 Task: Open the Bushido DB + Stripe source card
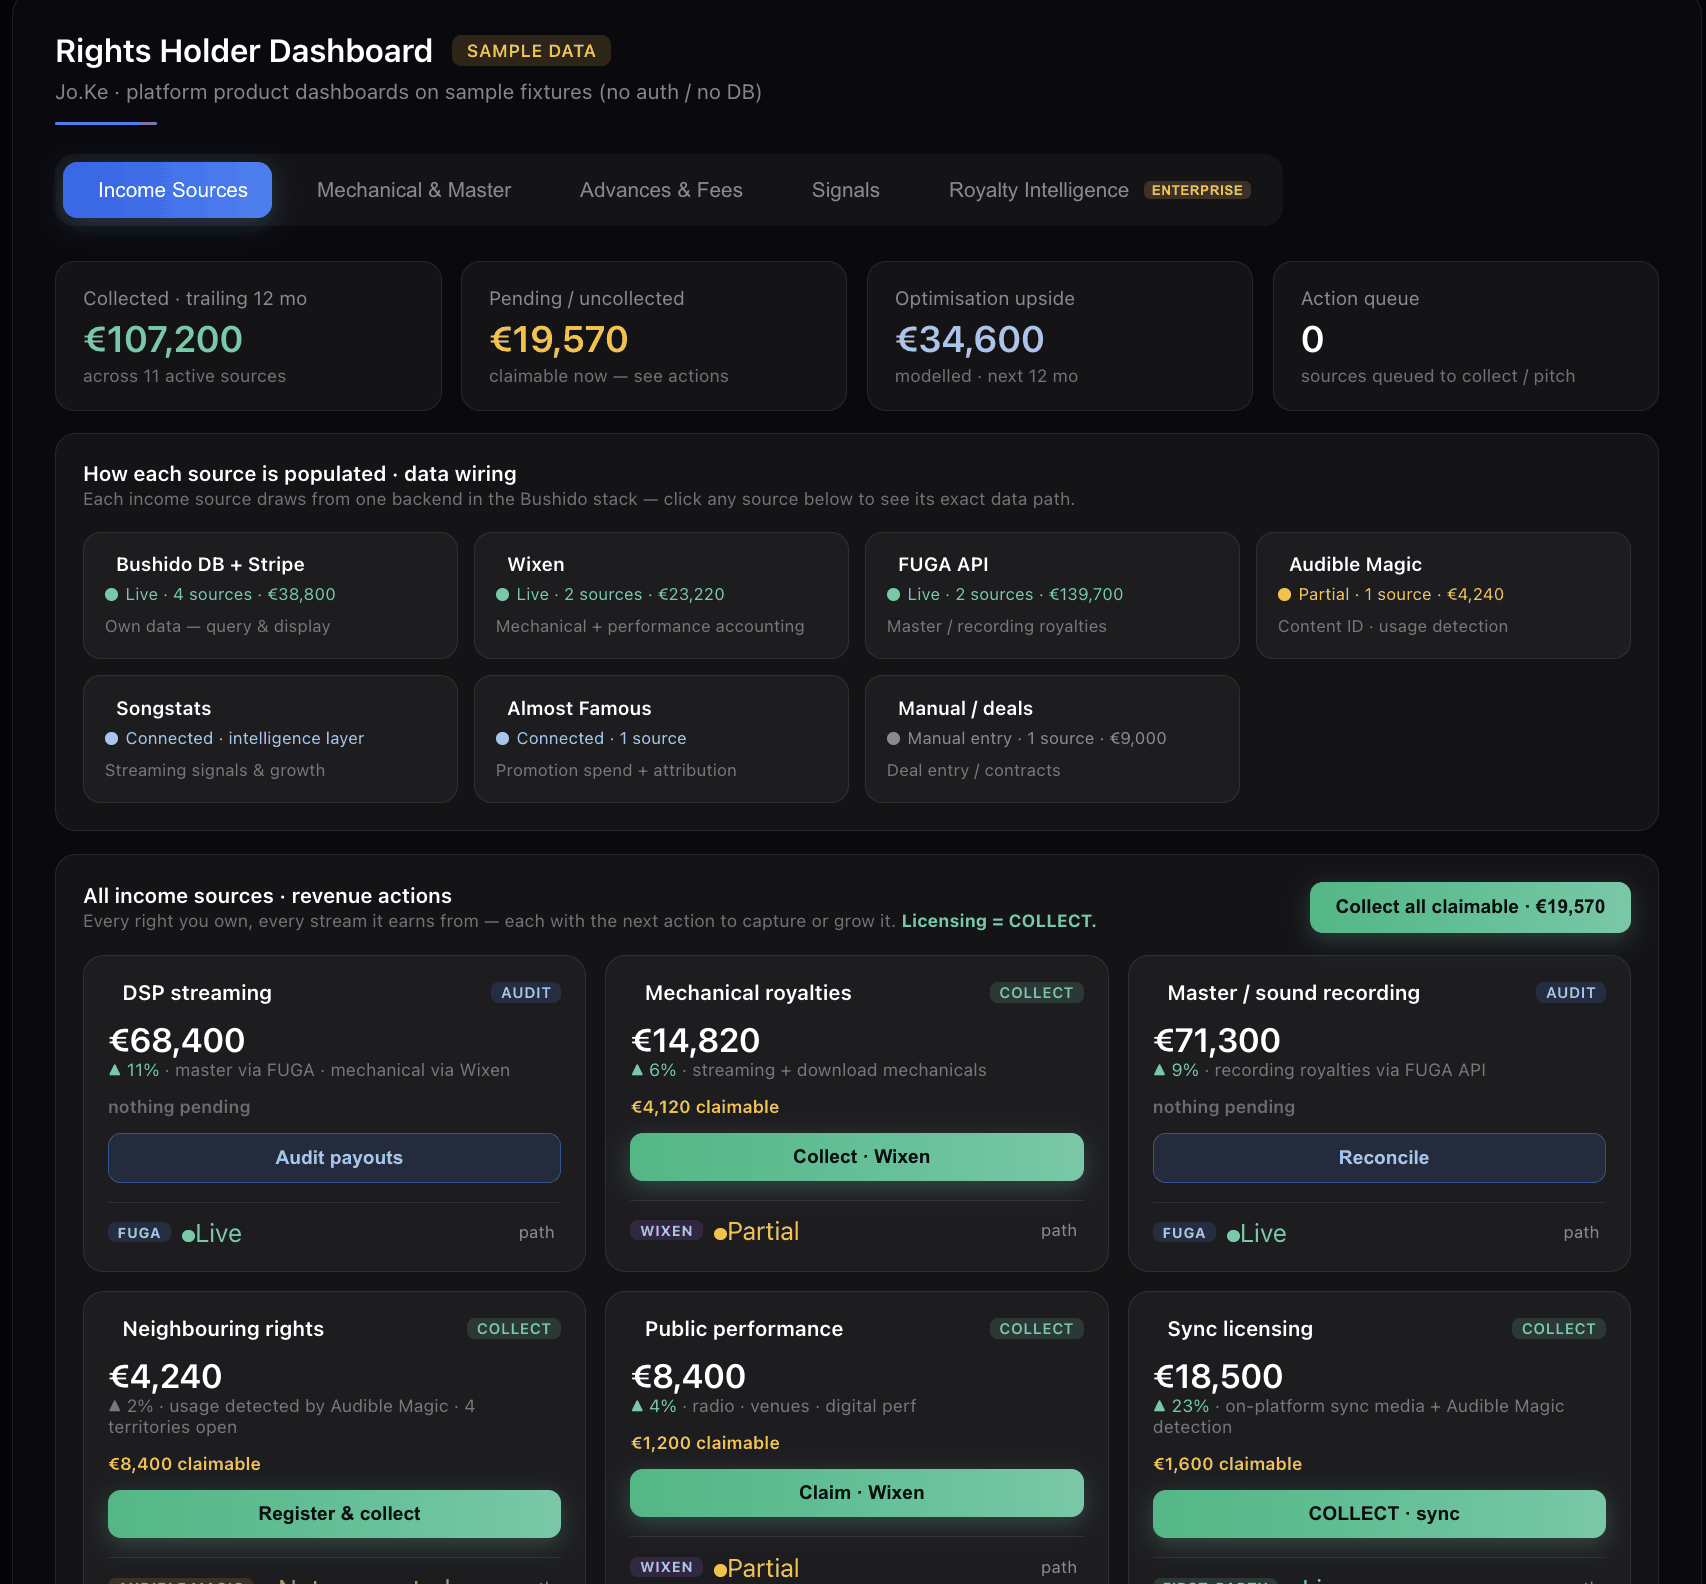pyautogui.click(x=270, y=595)
